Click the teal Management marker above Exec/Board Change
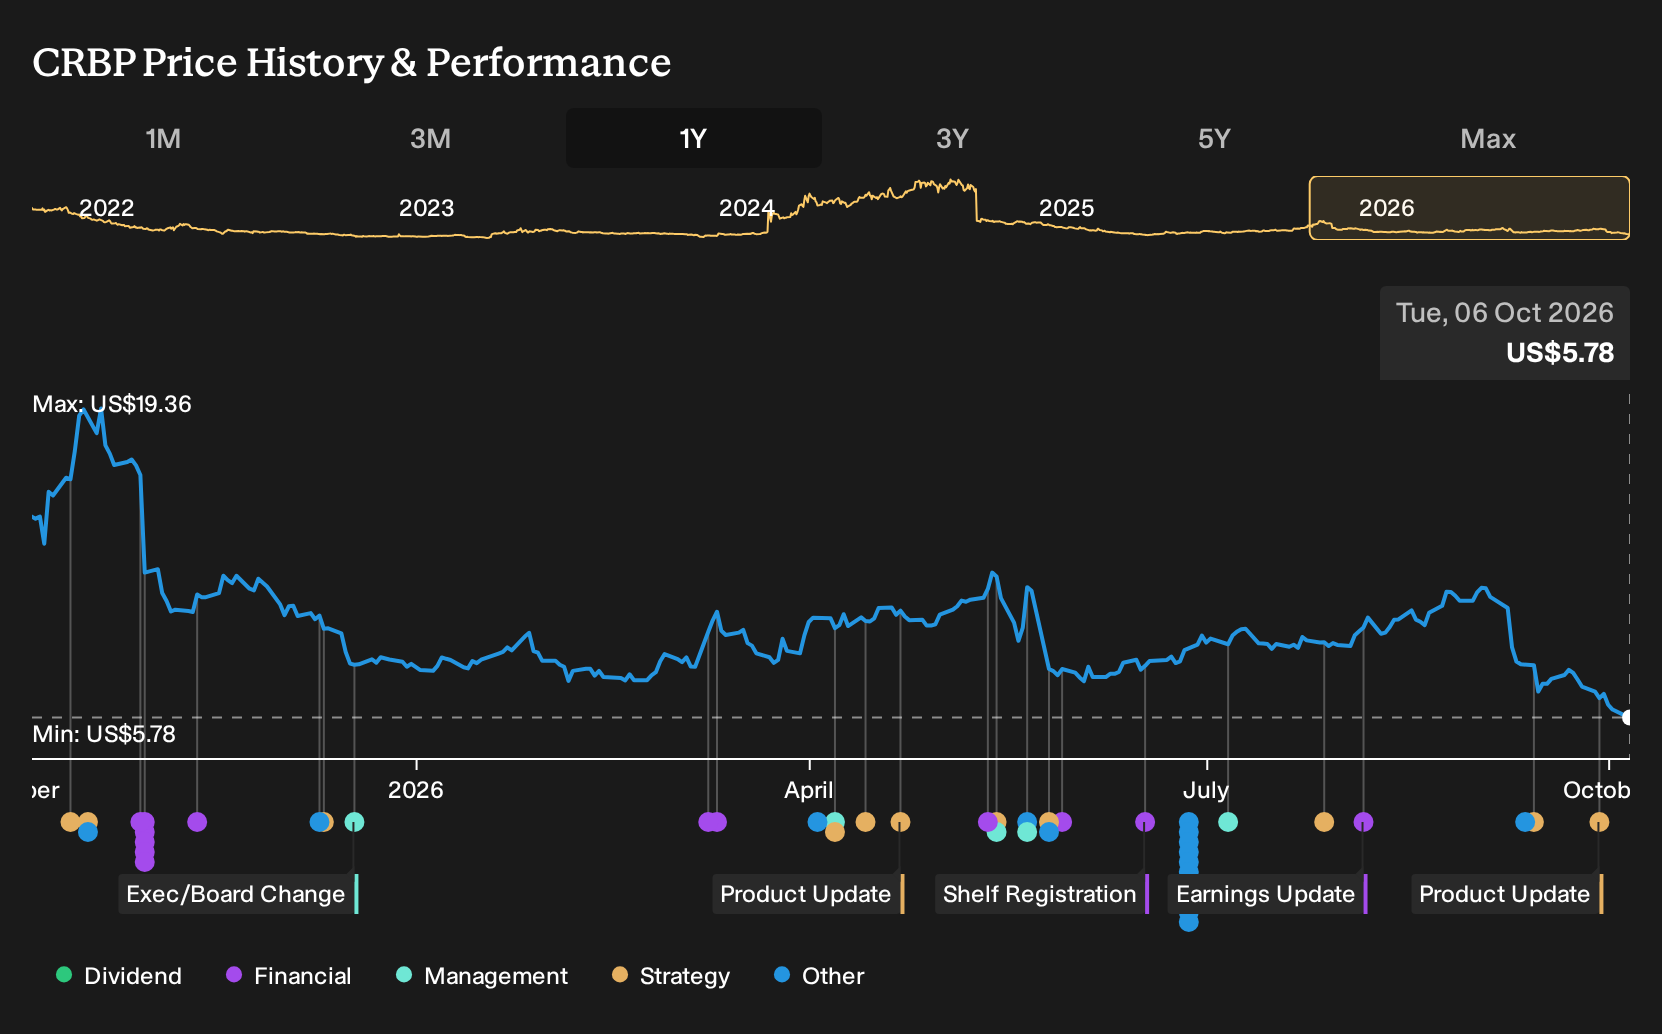This screenshot has height=1034, width=1662. [354, 822]
